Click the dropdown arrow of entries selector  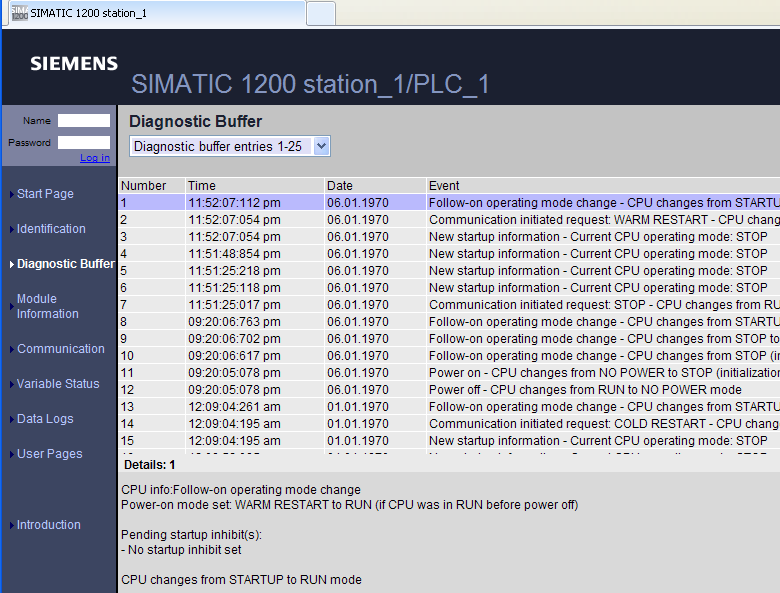(x=321, y=146)
